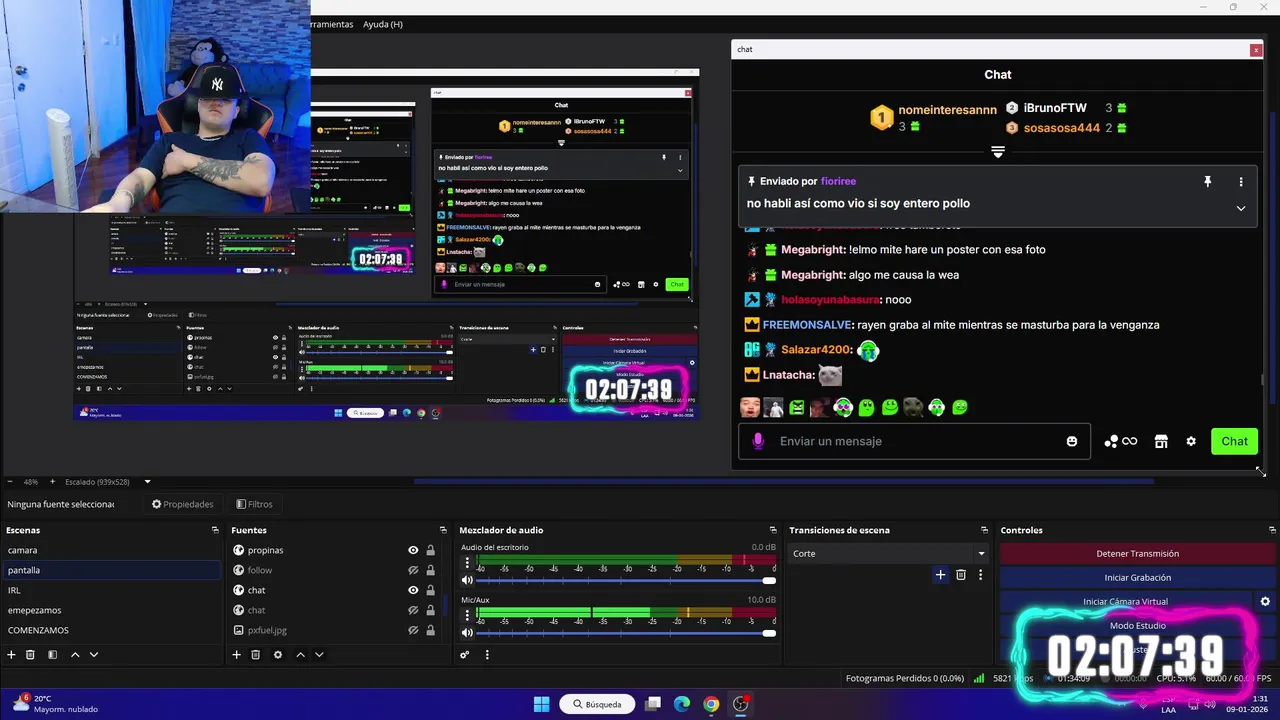This screenshot has width=1280, height=720.
Task: Move scene up arrow in Escenas
Action: pos(74,655)
